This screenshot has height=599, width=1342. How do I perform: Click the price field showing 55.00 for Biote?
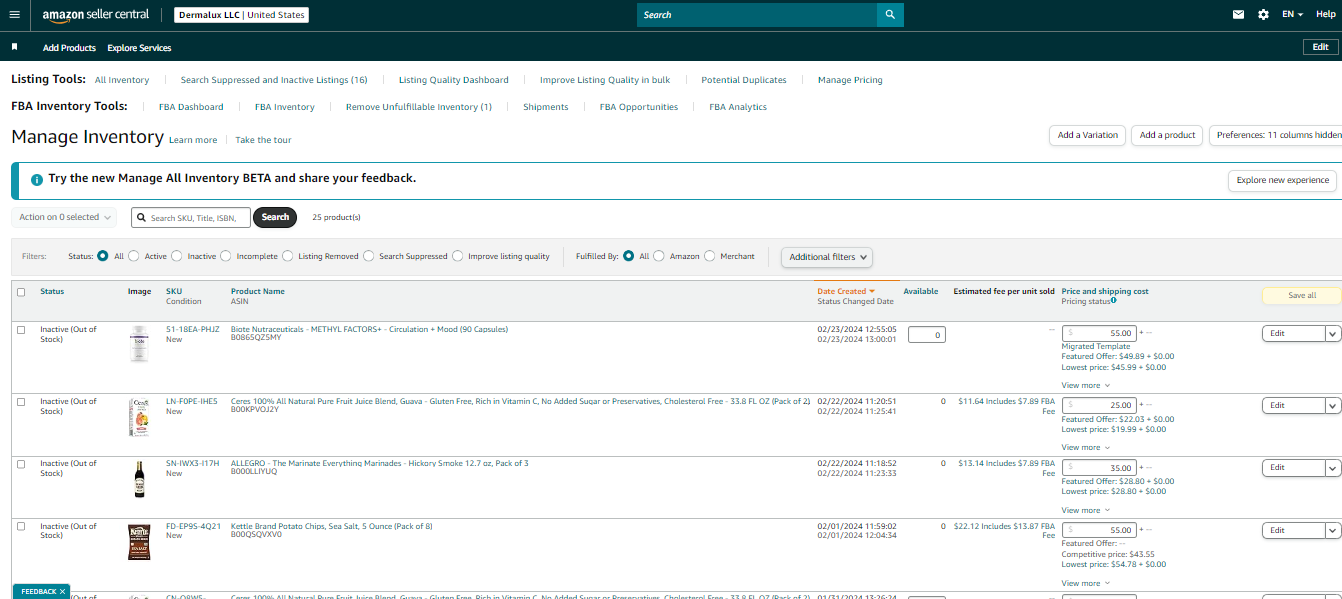1099,333
